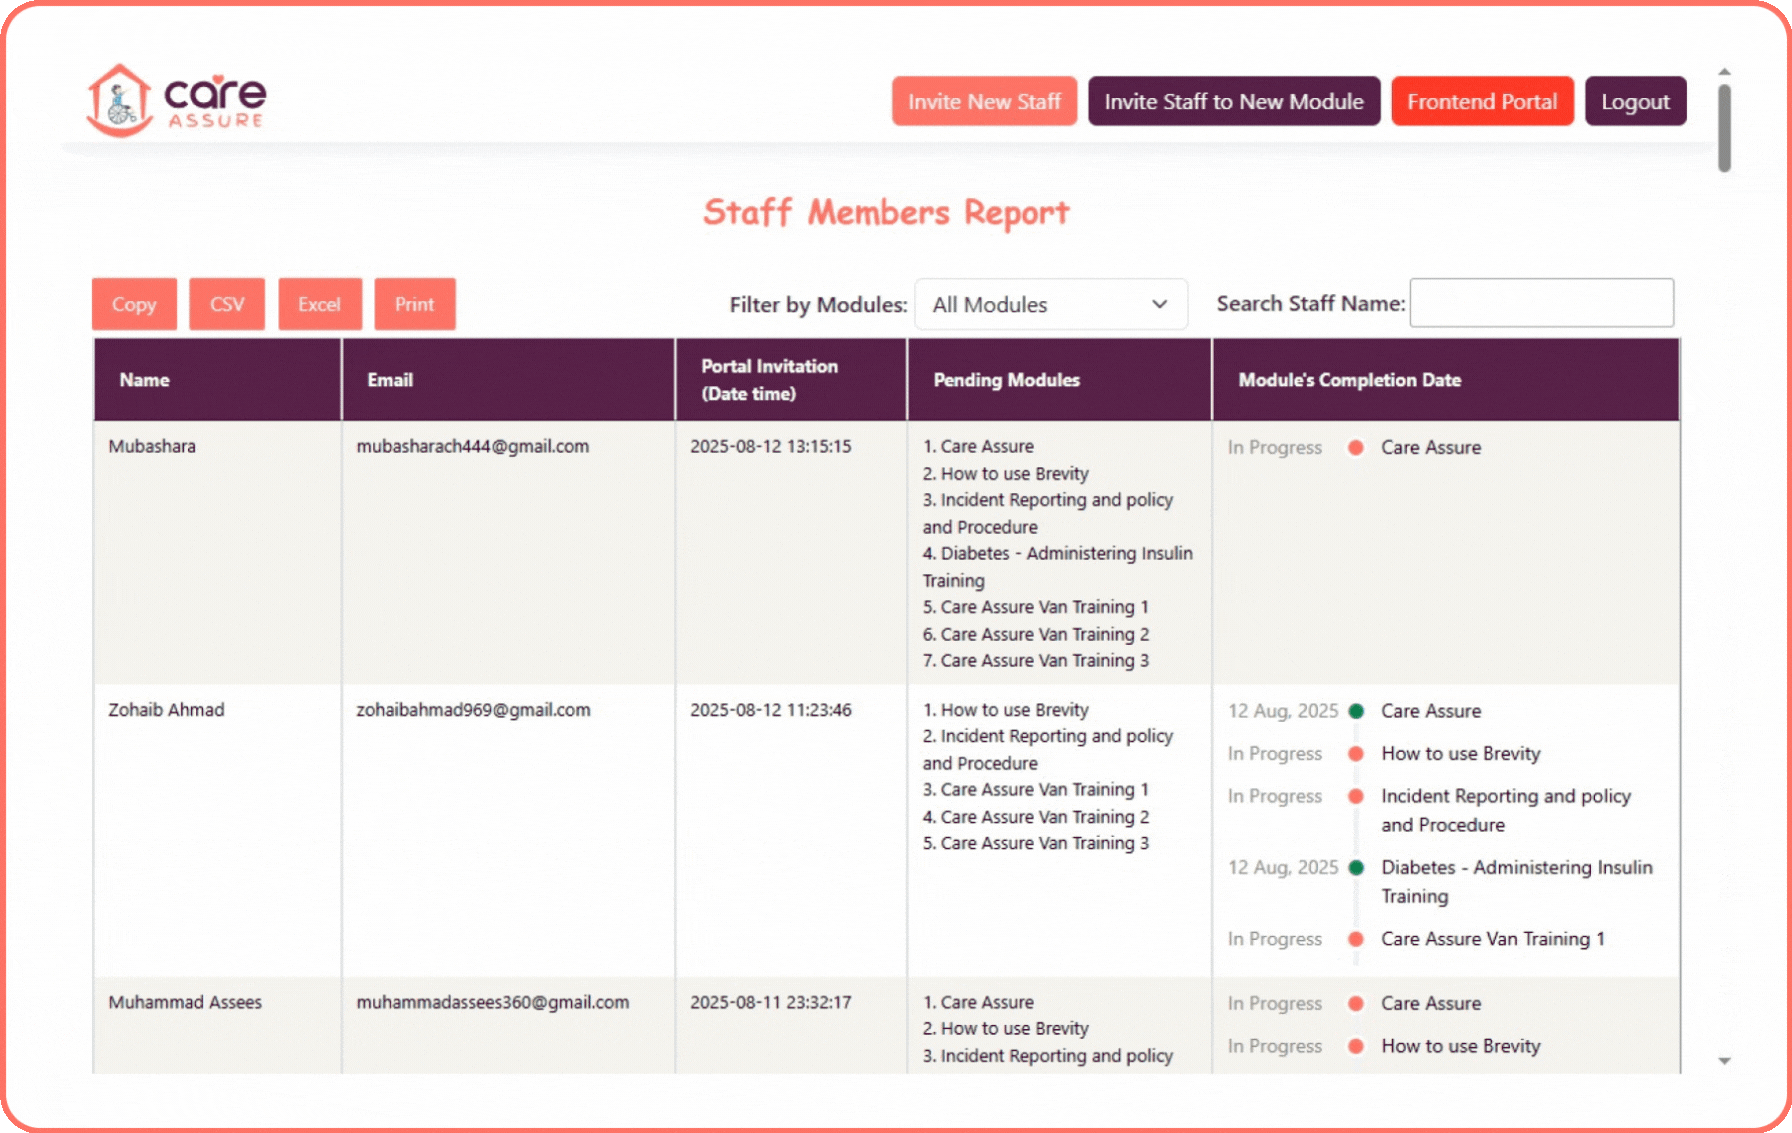Print the Staff Members Report
Viewport: 1792px width, 1133px height.
(x=415, y=304)
